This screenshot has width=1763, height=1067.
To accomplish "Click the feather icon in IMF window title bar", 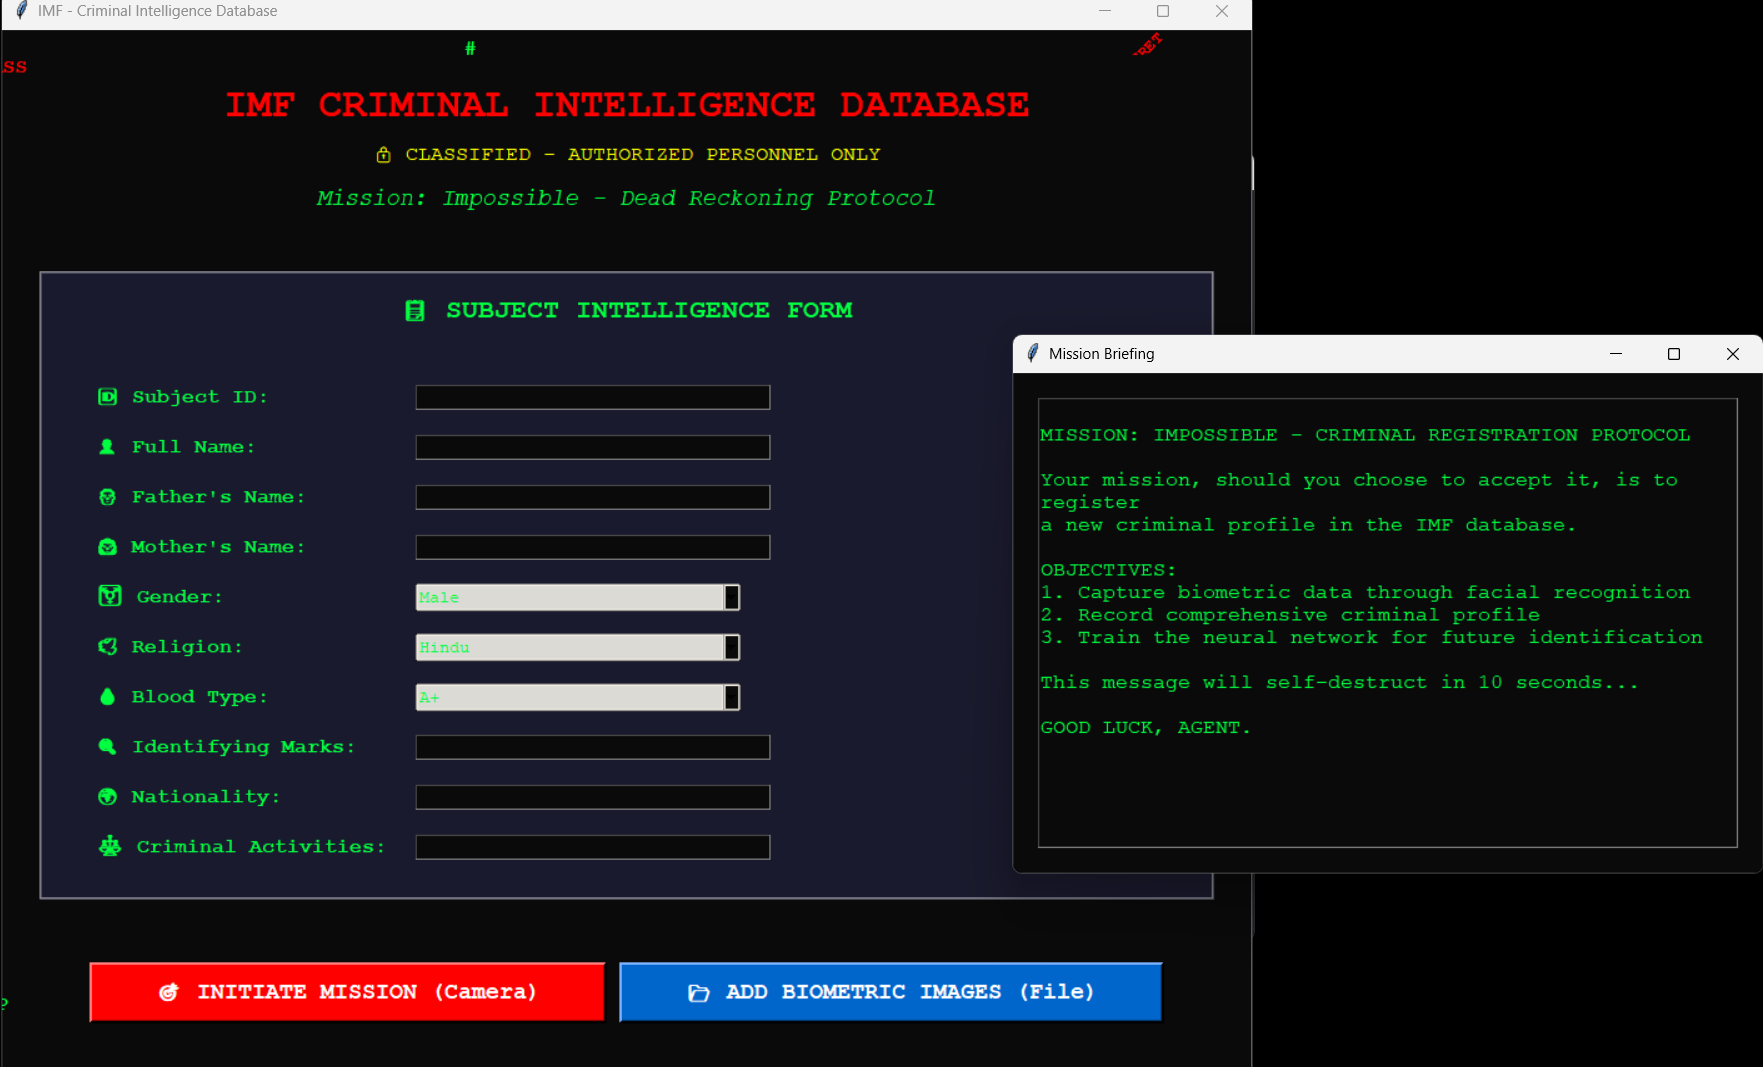I will click(21, 11).
